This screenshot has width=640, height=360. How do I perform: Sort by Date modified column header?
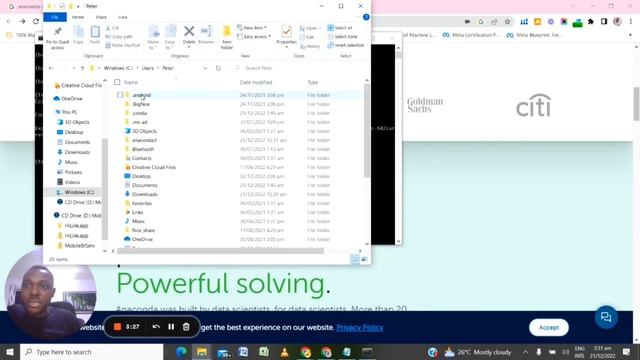pos(256,82)
